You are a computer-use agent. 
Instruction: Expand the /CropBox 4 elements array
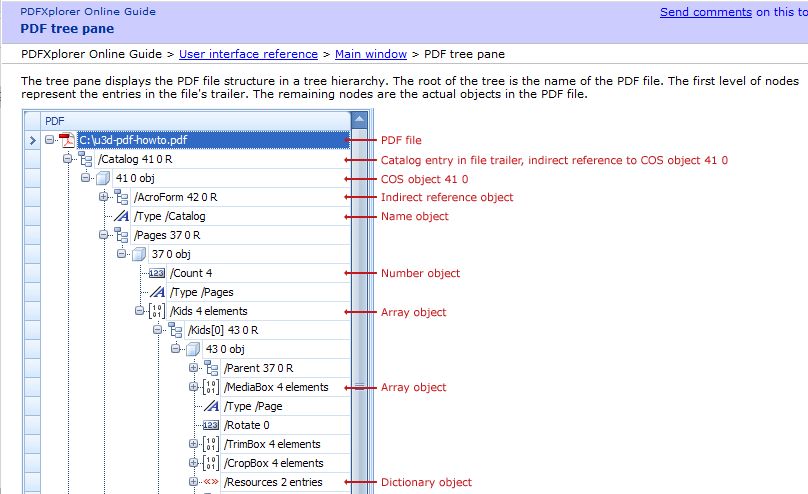tap(193, 463)
